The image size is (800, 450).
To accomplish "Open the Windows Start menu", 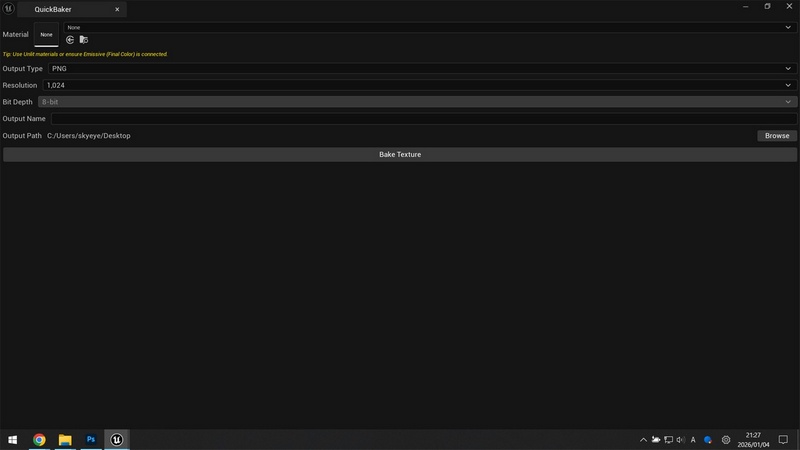I will point(13,439).
